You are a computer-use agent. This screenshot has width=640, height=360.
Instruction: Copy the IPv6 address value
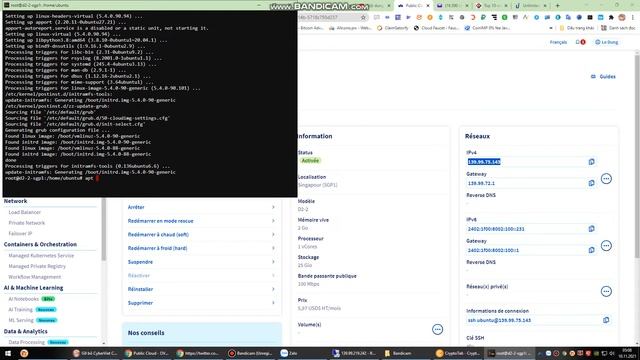tap(591, 229)
